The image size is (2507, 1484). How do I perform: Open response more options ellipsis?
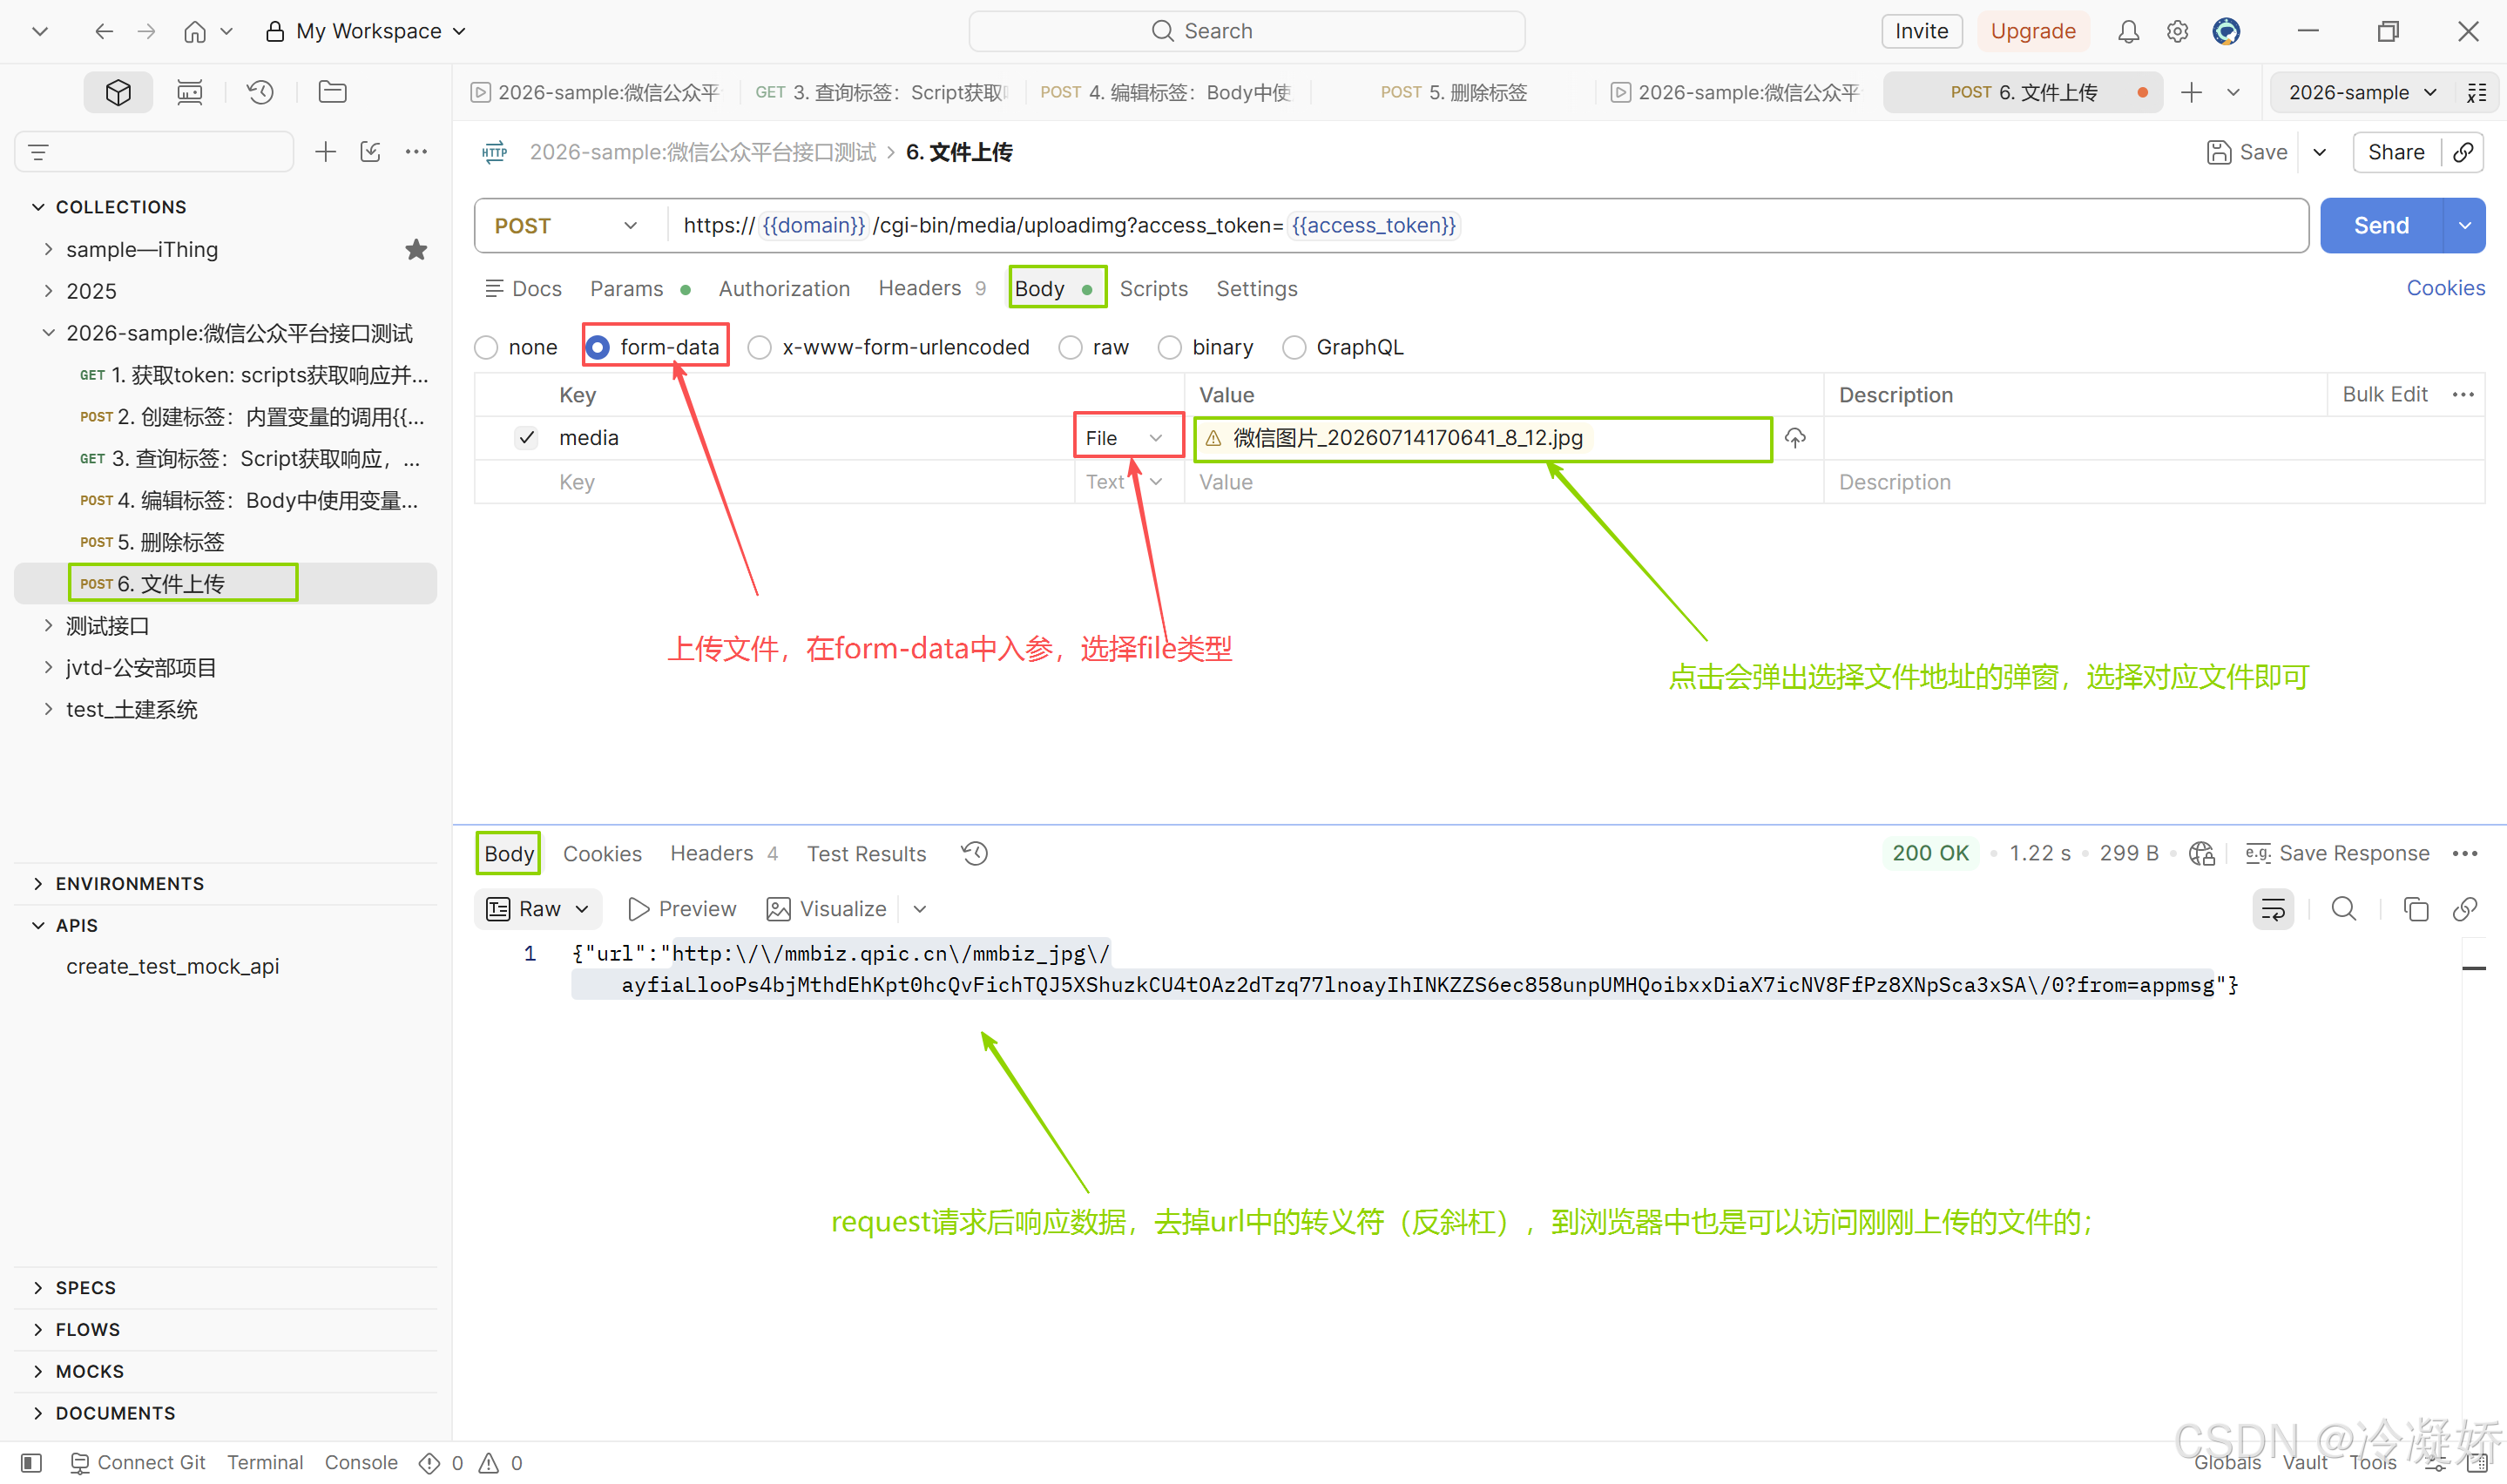coord(2465,853)
